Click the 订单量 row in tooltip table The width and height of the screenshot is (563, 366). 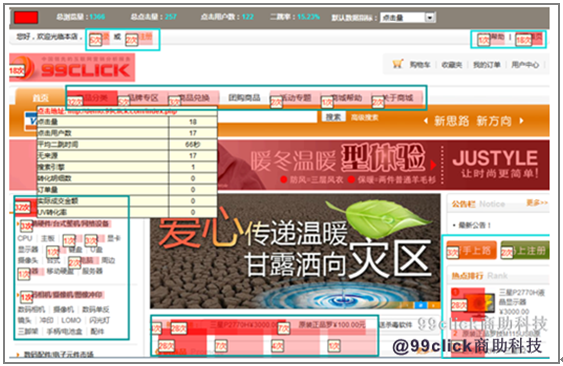(127, 189)
